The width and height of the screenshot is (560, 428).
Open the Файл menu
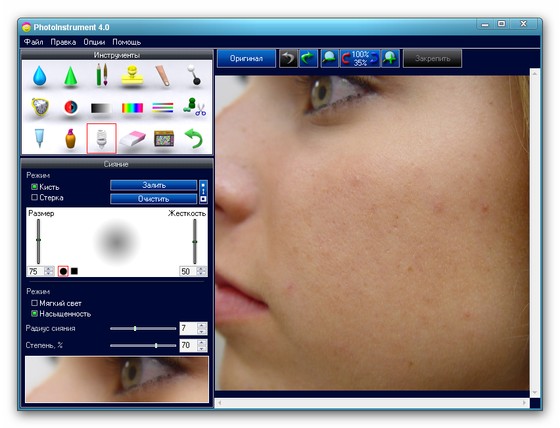pos(33,42)
